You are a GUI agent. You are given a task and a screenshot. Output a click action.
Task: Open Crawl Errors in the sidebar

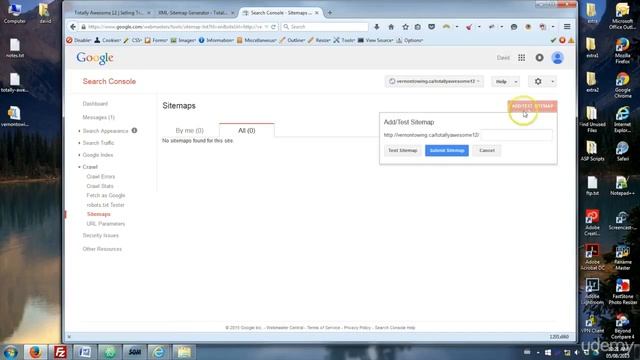100,177
